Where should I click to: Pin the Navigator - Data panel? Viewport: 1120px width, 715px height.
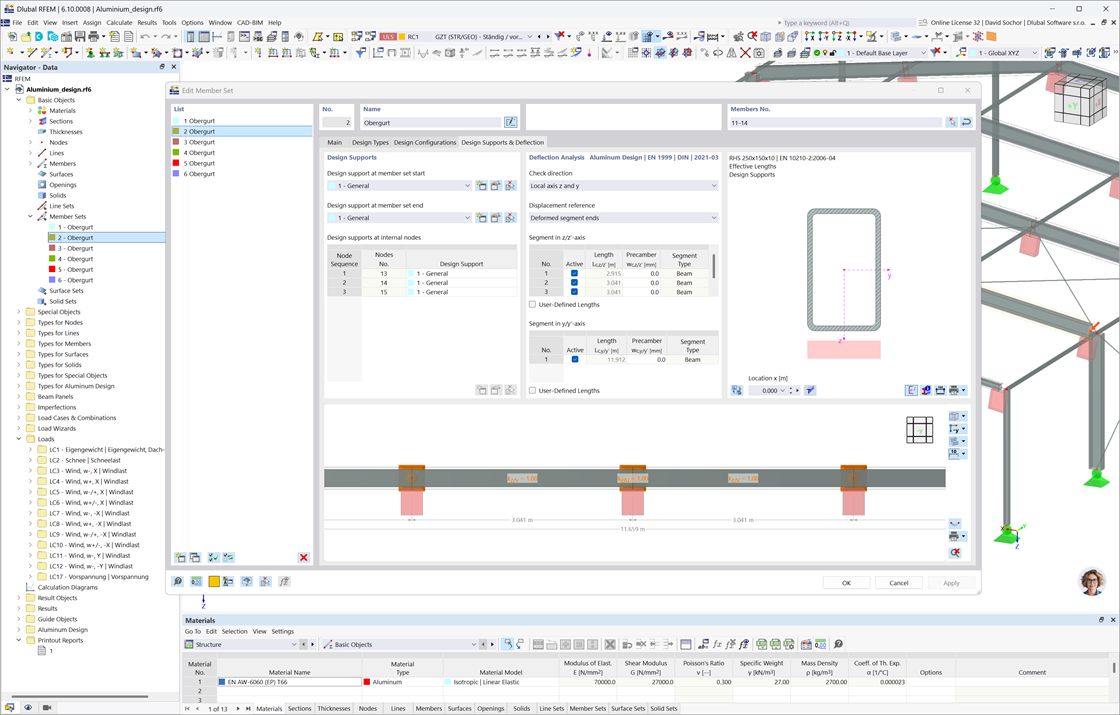click(x=160, y=67)
